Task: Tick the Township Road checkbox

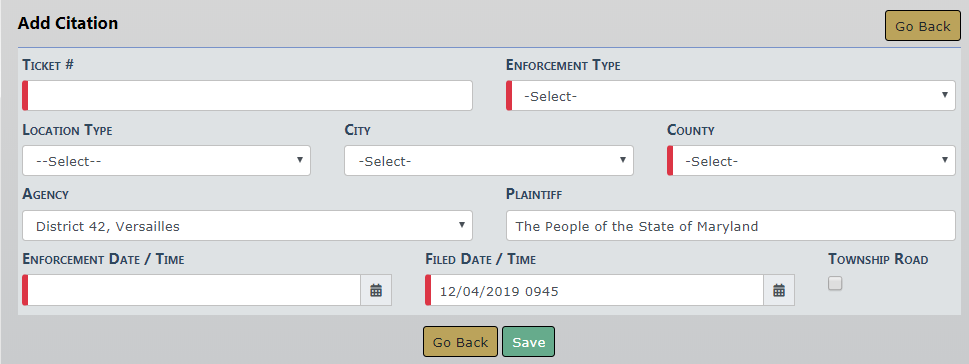Action: [835, 283]
